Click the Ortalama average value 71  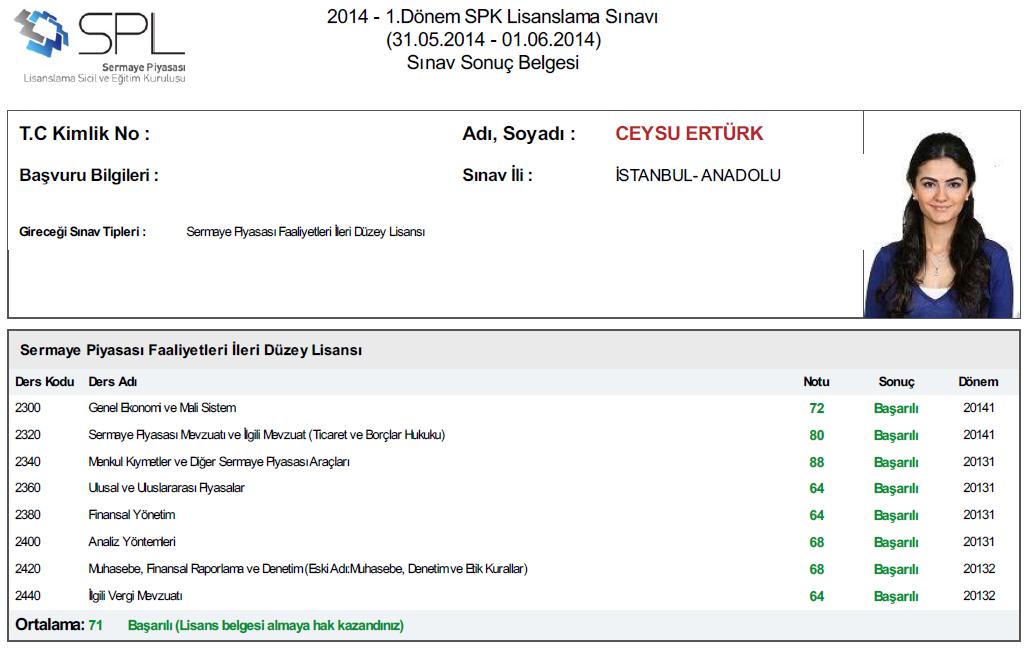click(x=96, y=625)
